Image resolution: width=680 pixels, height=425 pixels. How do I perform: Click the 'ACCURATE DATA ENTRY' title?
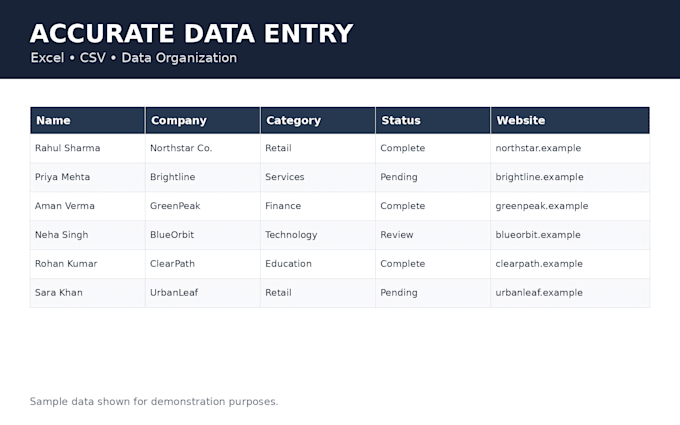(x=191, y=33)
